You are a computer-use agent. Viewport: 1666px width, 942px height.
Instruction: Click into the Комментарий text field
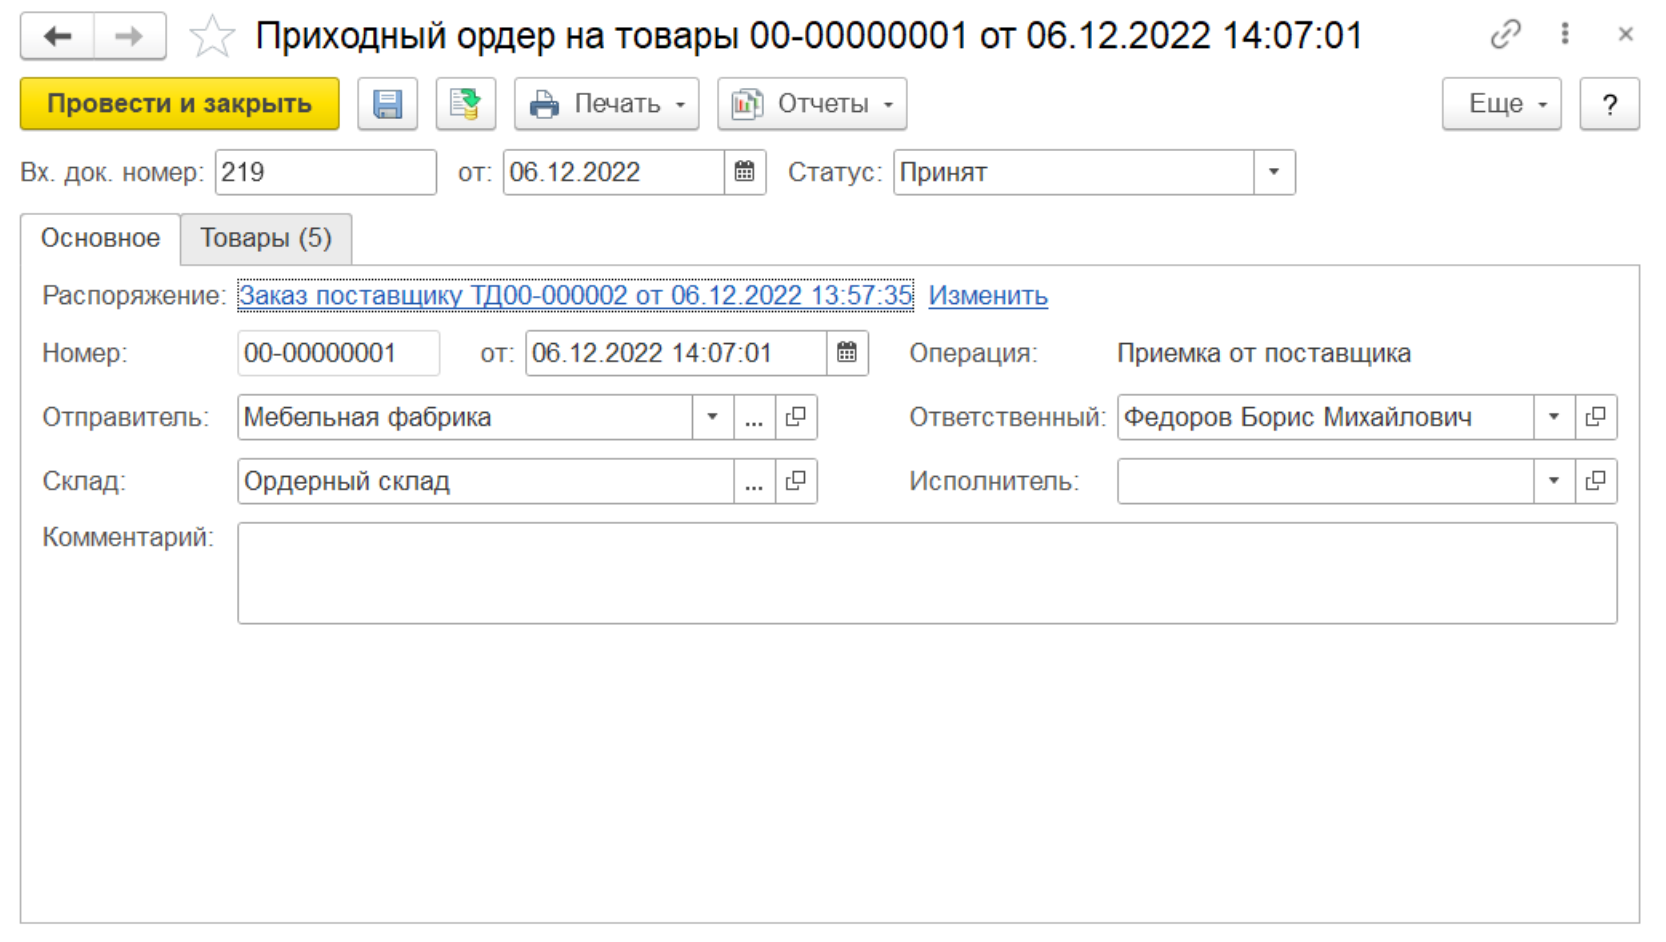[926, 573]
